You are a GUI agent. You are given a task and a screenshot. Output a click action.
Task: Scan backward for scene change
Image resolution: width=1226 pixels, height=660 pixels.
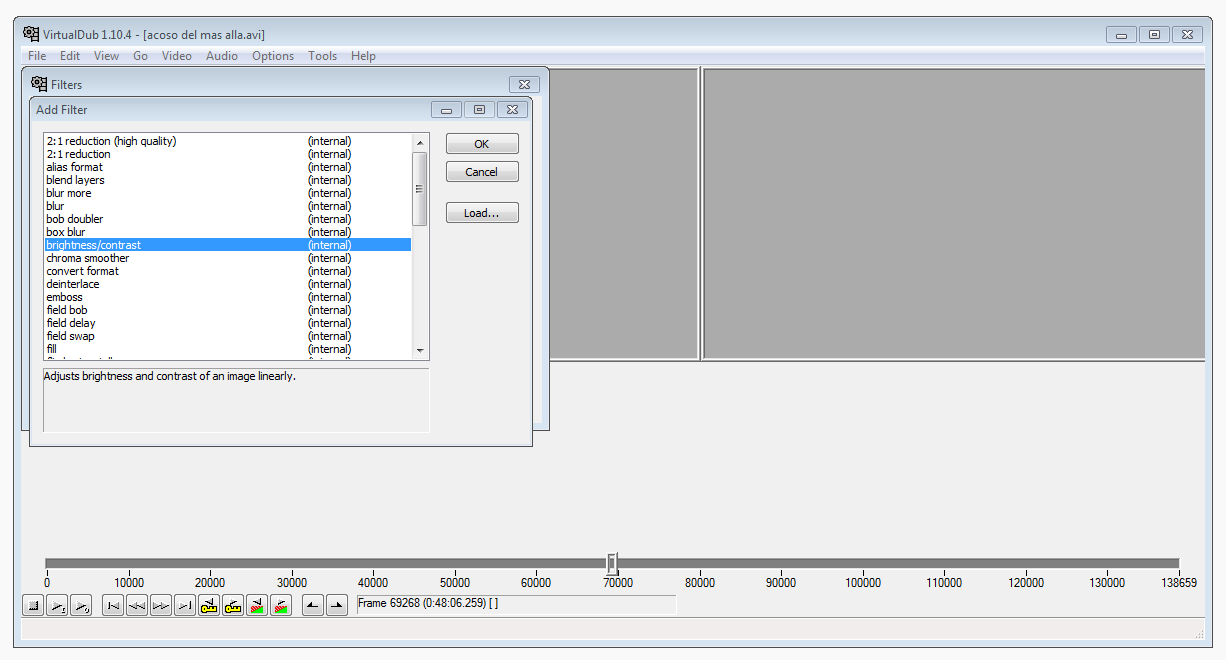coord(257,605)
